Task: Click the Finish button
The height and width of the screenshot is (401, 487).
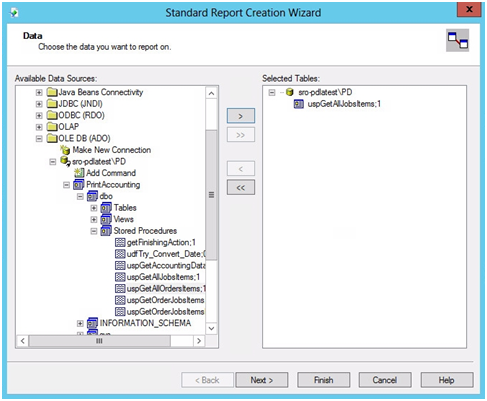Action: 323,380
